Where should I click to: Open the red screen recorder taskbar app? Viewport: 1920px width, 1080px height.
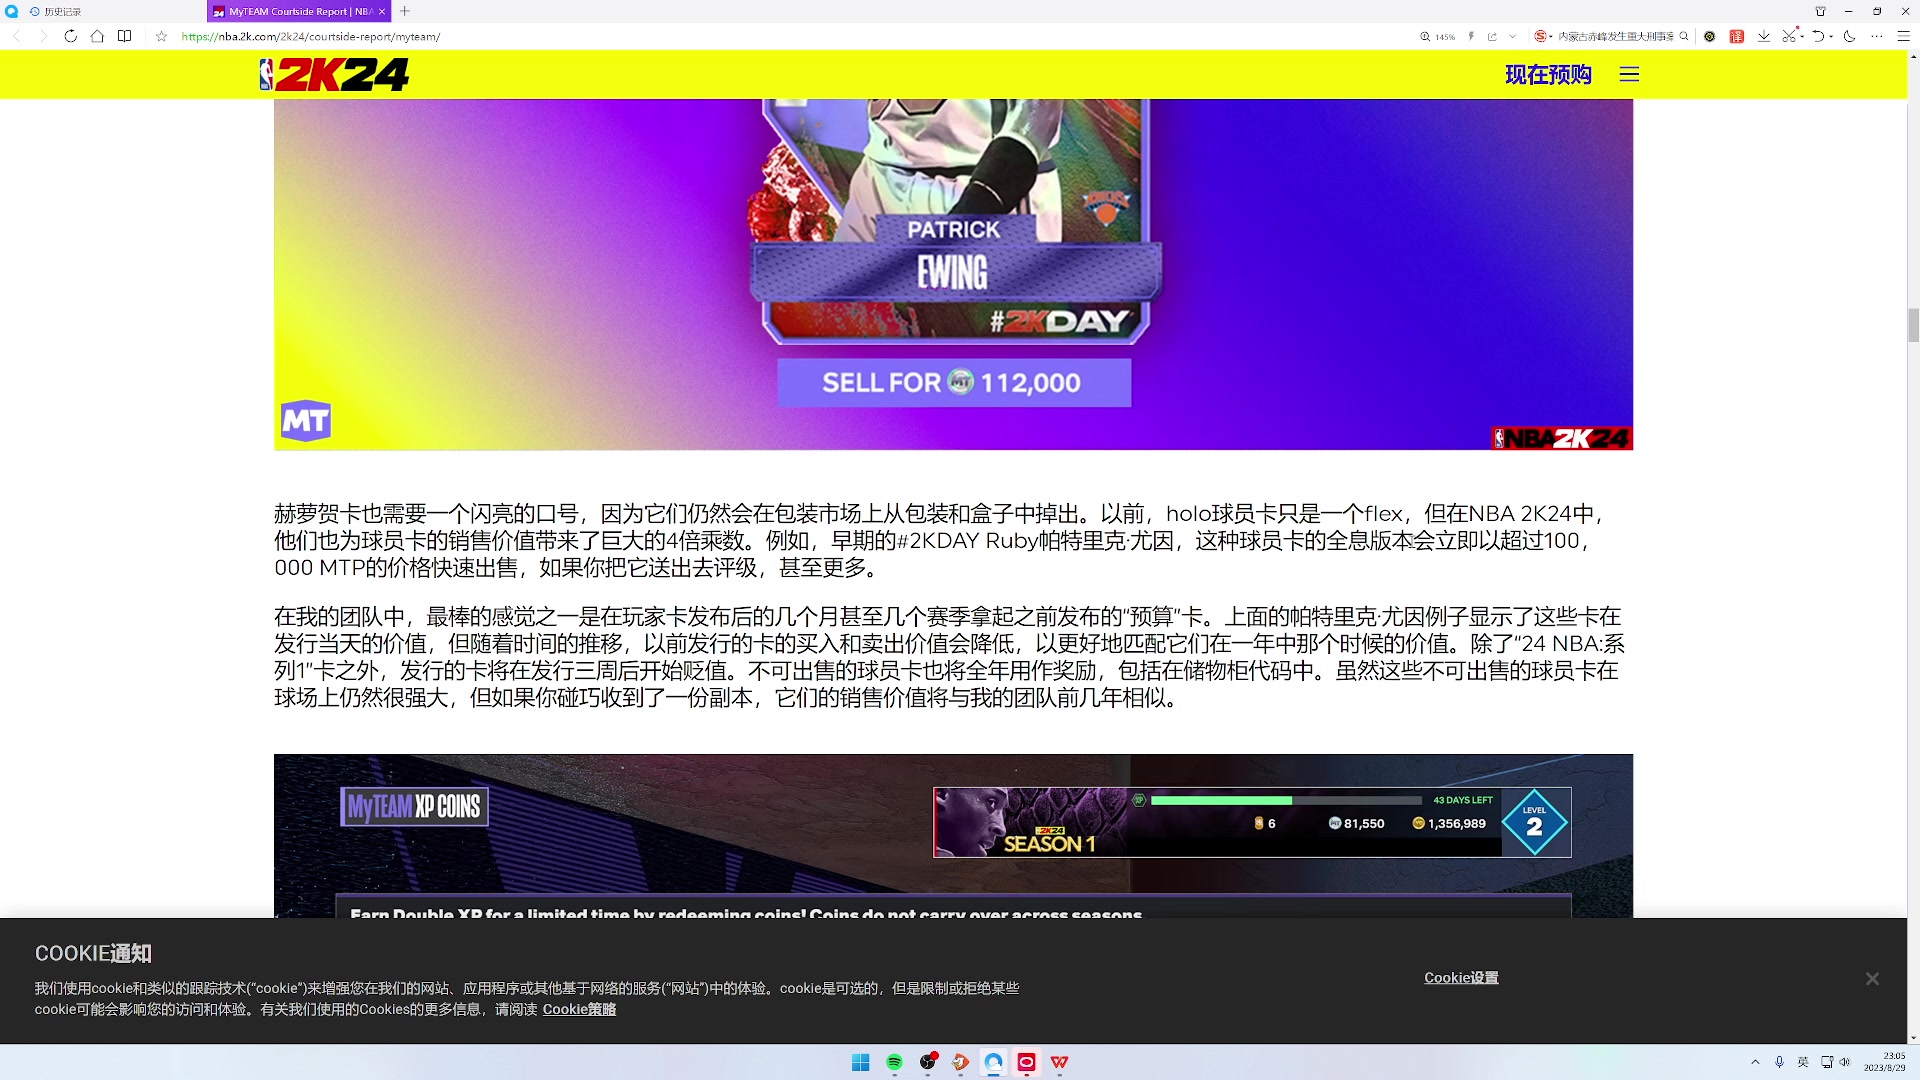tap(1026, 1062)
